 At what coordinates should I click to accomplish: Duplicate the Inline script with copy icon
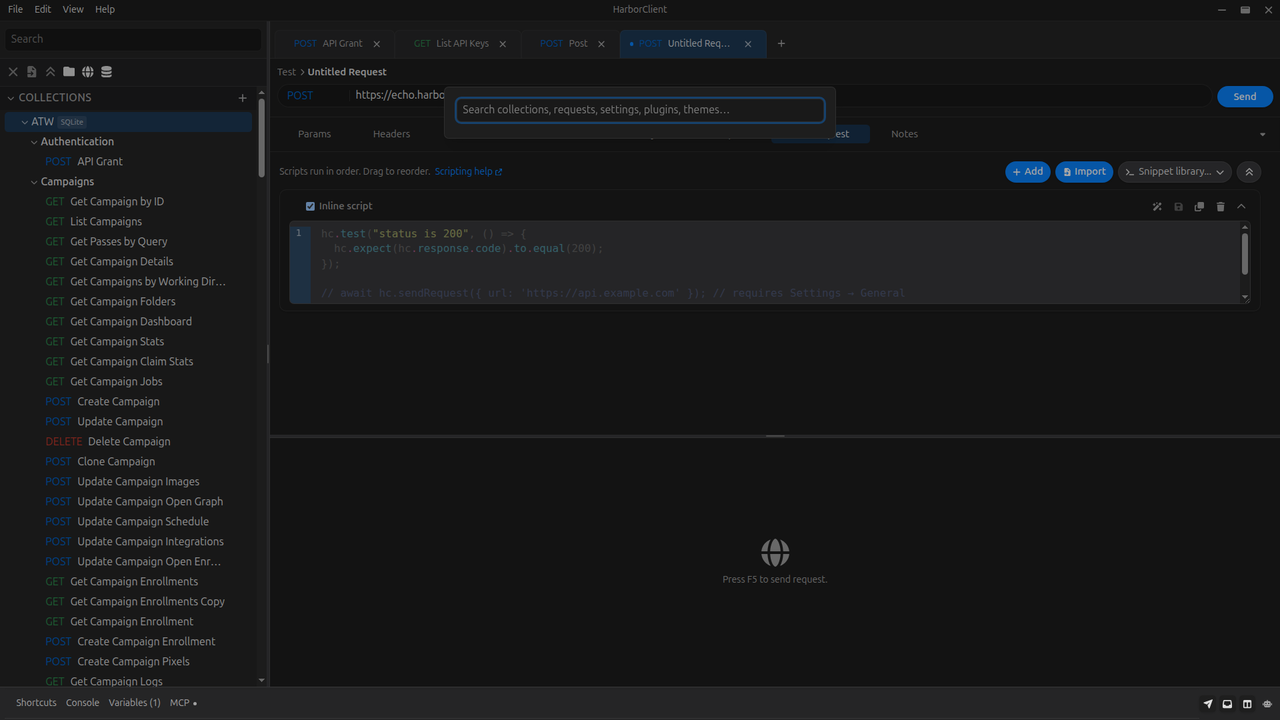(1199, 207)
